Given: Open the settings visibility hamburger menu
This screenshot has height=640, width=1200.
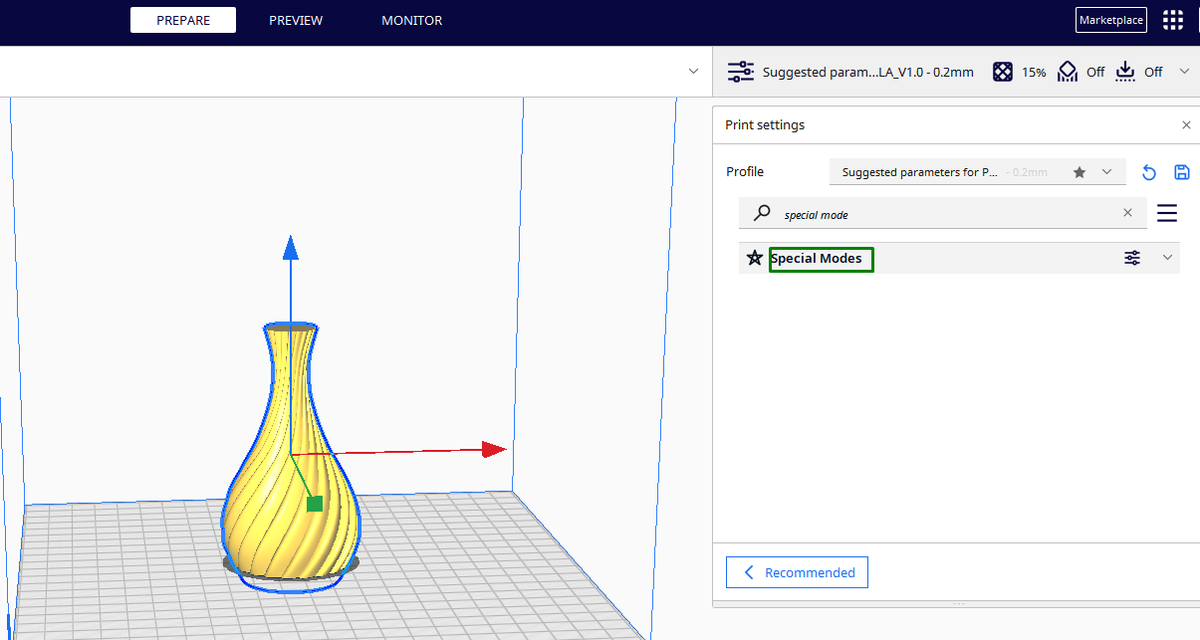Looking at the screenshot, I should pyautogui.click(x=1166, y=212).
